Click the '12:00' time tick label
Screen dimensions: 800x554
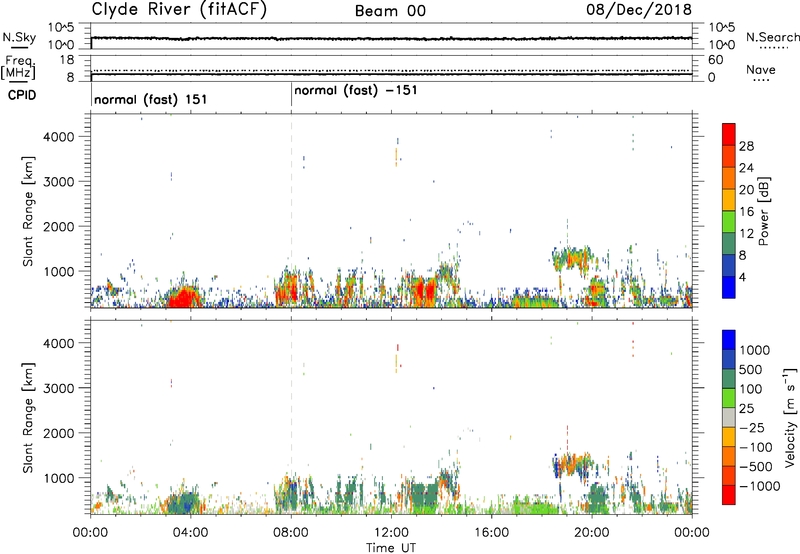[x=391, y=533]
